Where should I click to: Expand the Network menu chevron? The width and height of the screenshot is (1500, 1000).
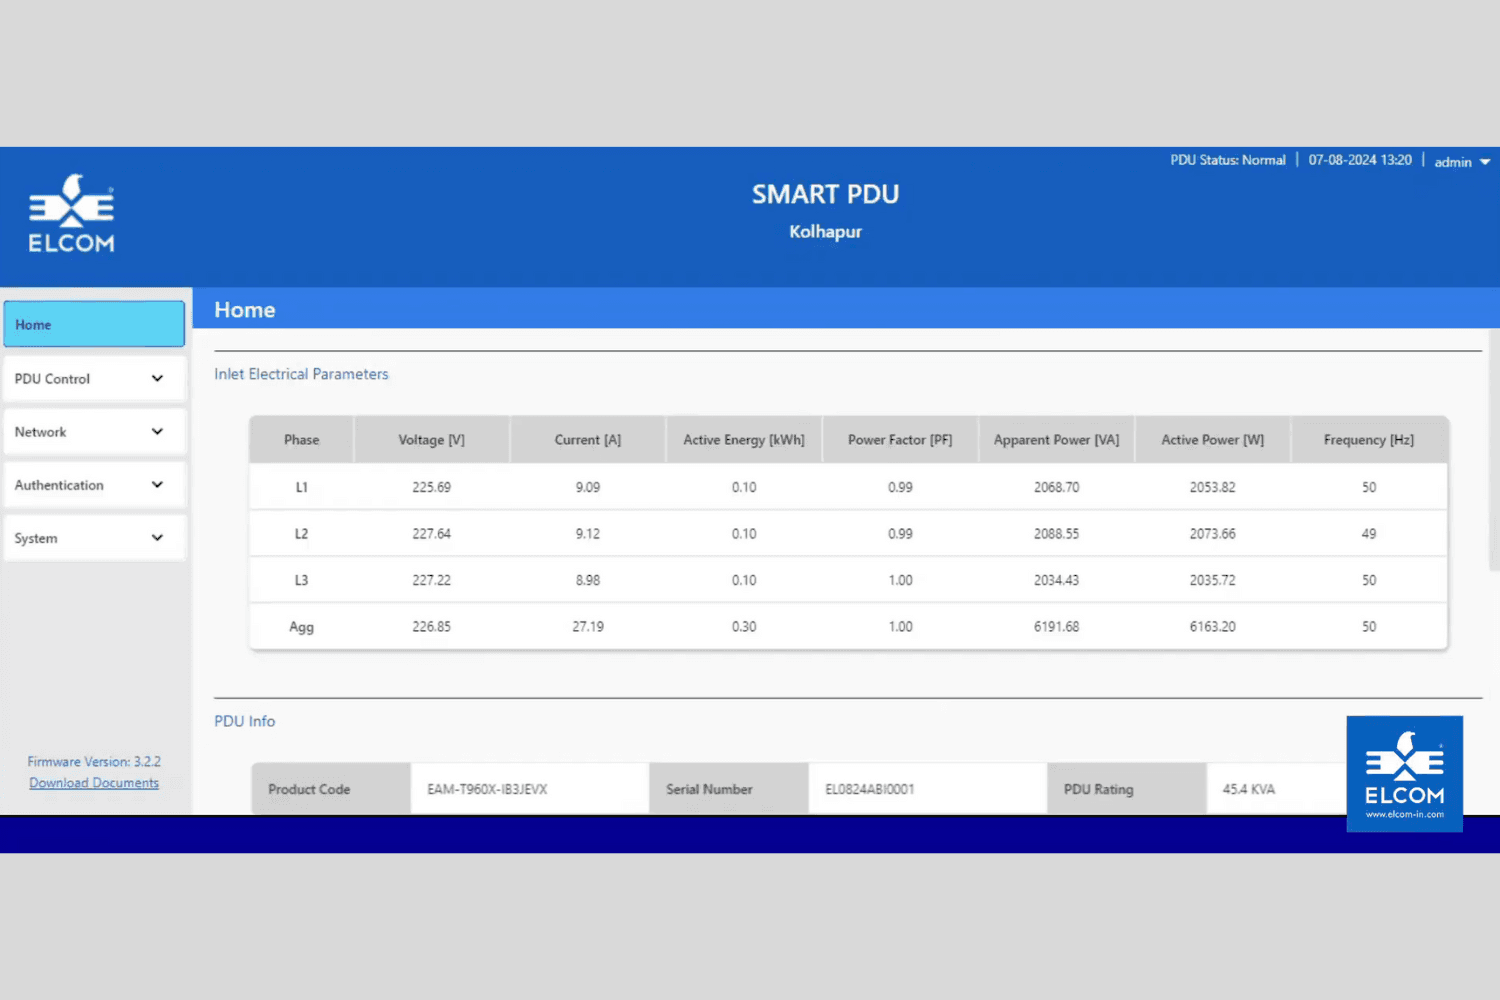click(157, 432)
